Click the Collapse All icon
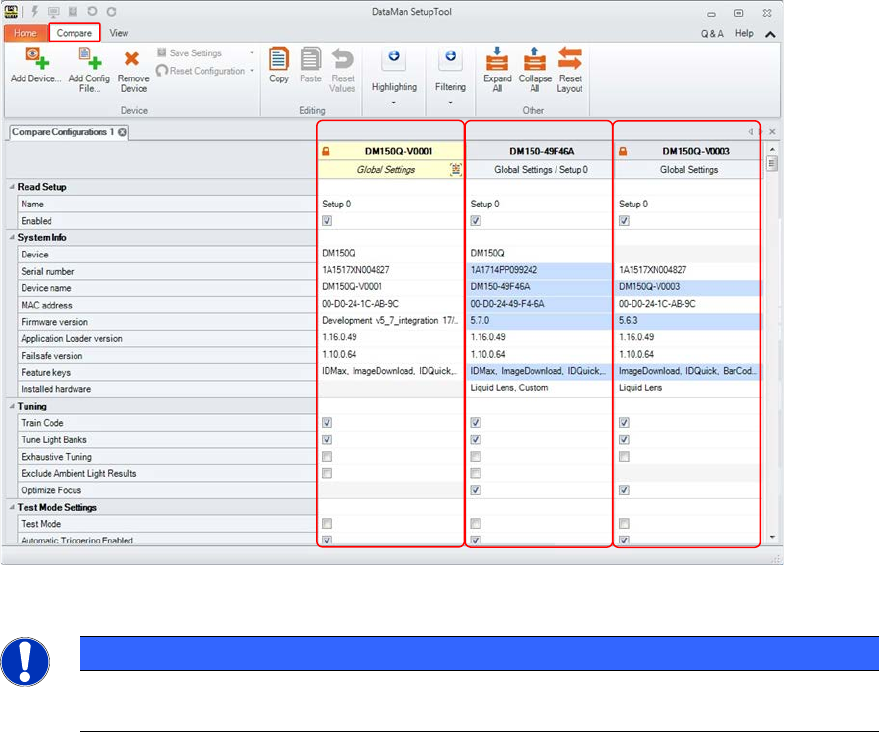Image resolution: width=879 pixels, height=732 pixels. 535,59
